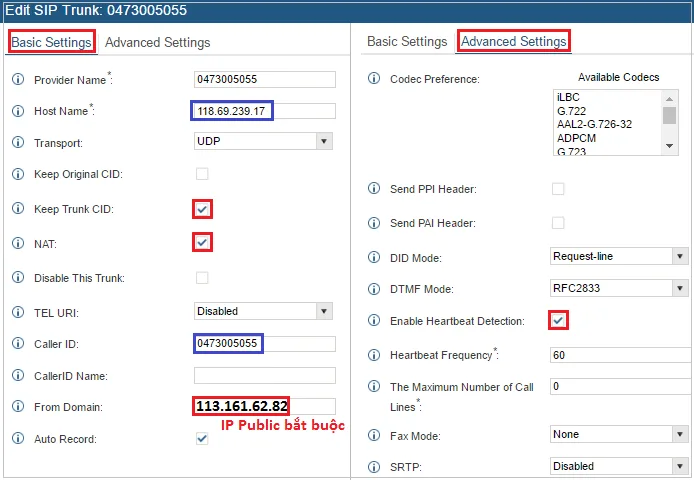Click info icon next to DTMF Mode
The height and width of the screenshot is (480, 694).
coord(374,289)
